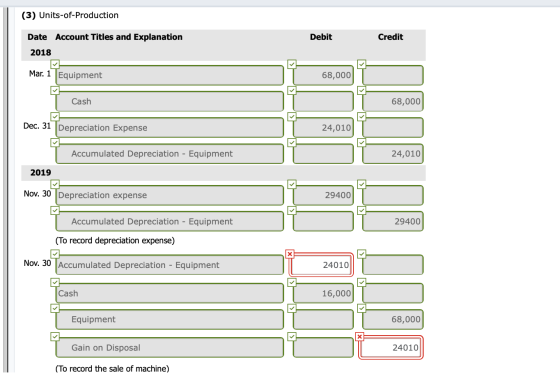Click the check icon above the 24,010 debit
560x379 pixels.
pos(292,116)
